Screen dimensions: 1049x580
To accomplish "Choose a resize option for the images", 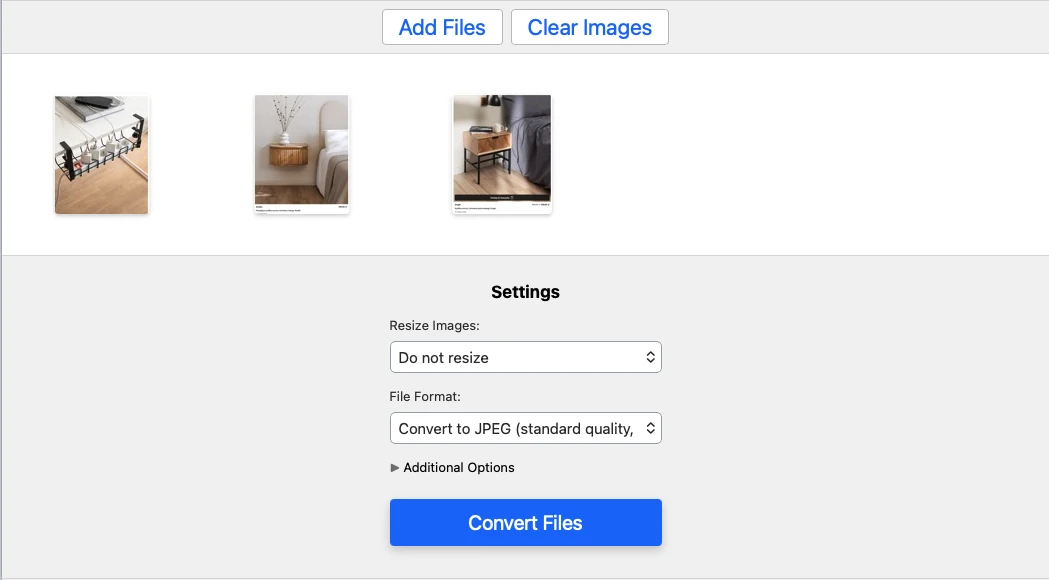I will 525,356.
